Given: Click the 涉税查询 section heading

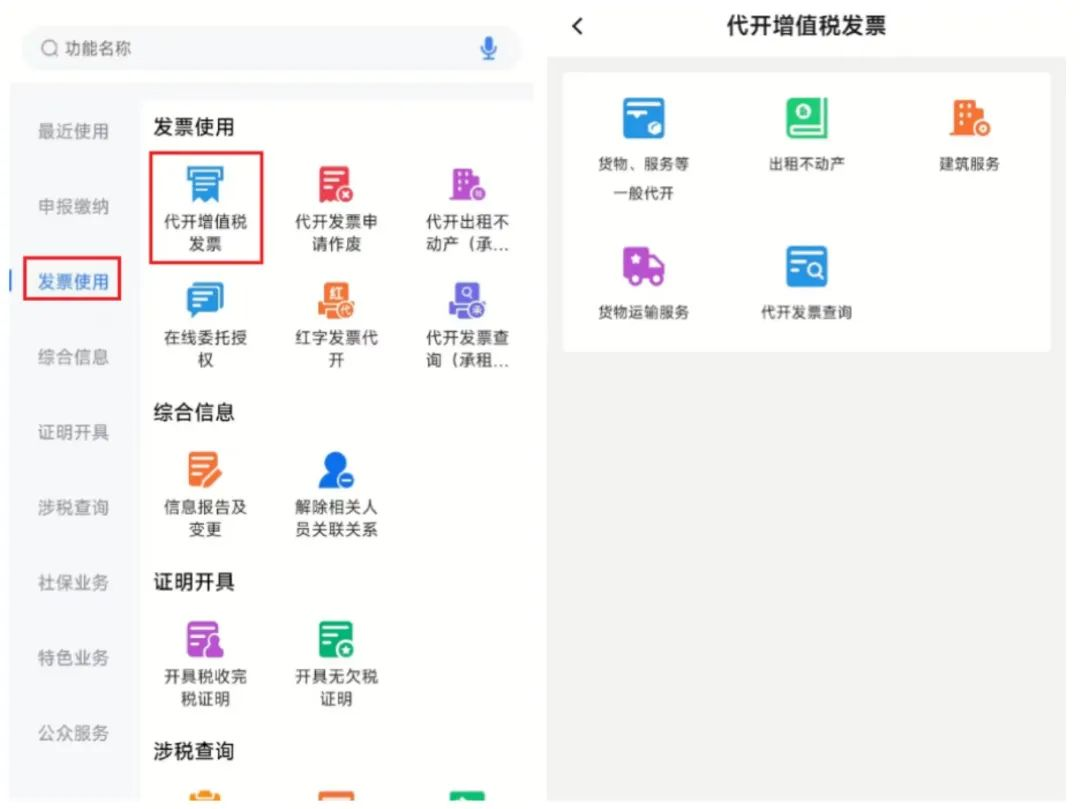Looking at the screenshot, I should tap(194, 751).
